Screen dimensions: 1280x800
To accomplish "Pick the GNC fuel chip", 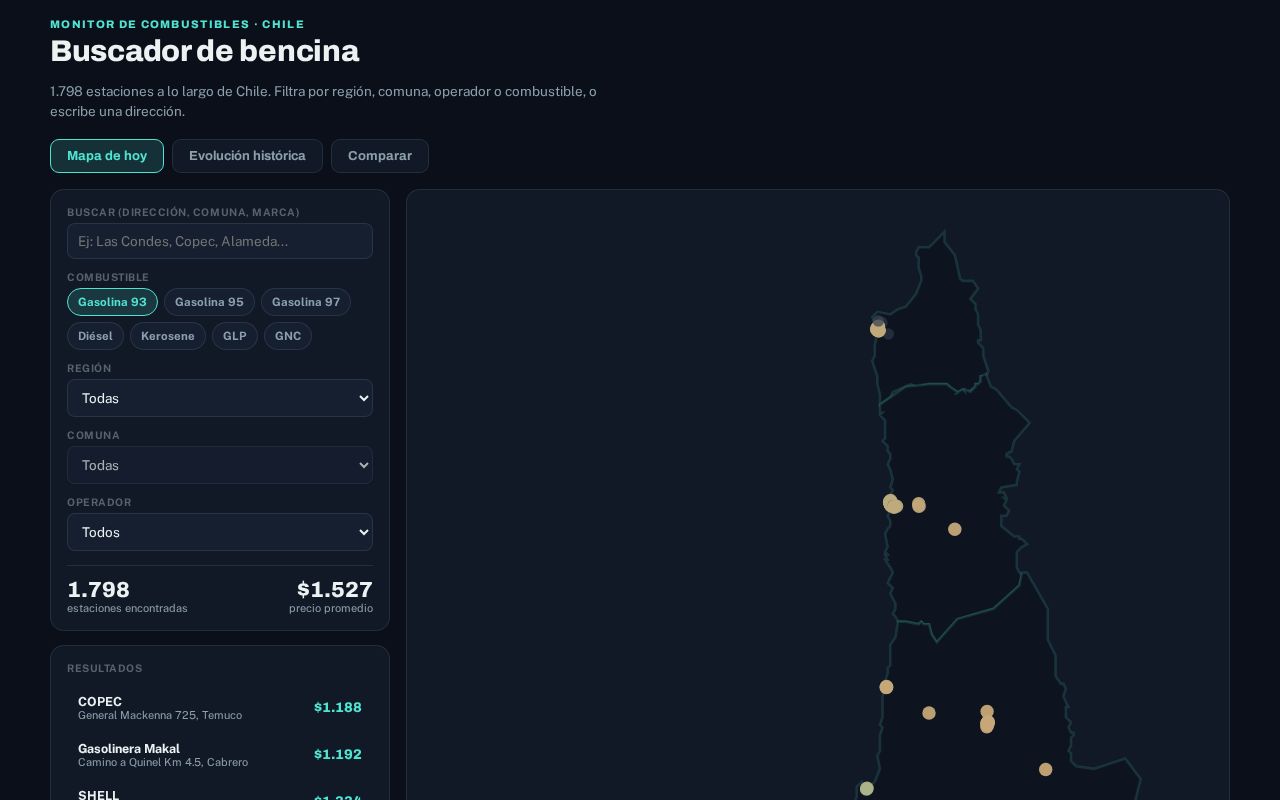I will (288, 336).
